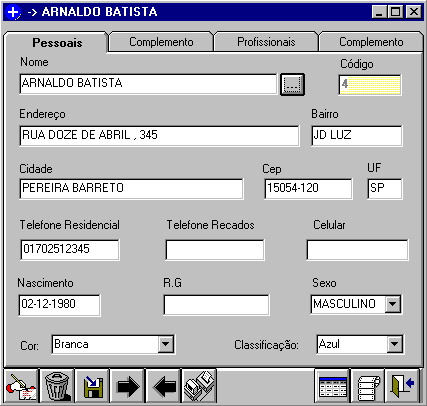Open the Sexo dropdown showing MASCULINO

pyautogui.click(x=392, y=304)
